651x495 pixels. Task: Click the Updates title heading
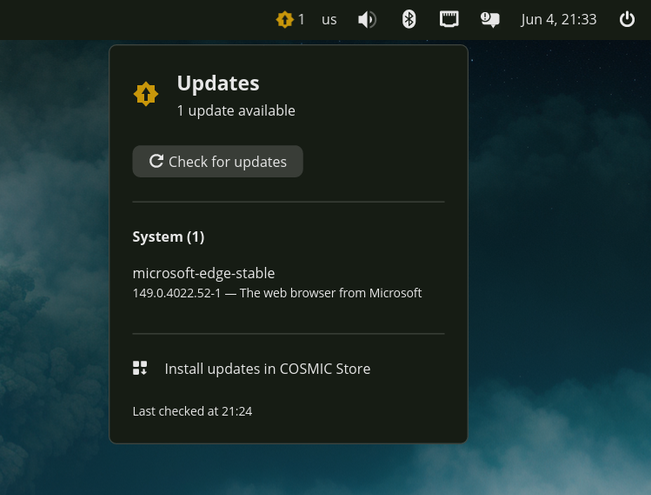coord(218,83)
